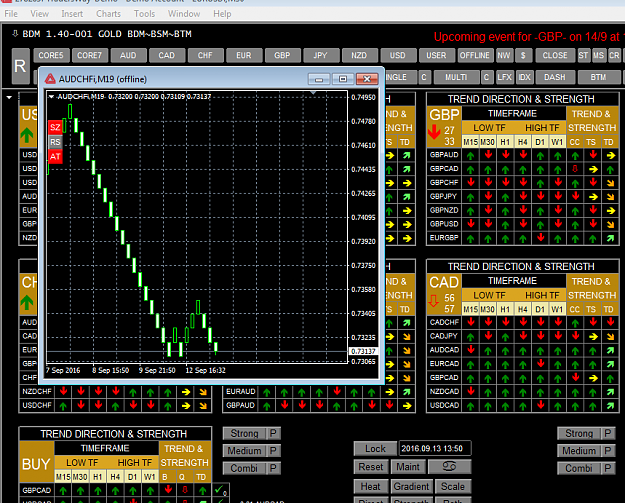Open the File menu

click(11, 14)
